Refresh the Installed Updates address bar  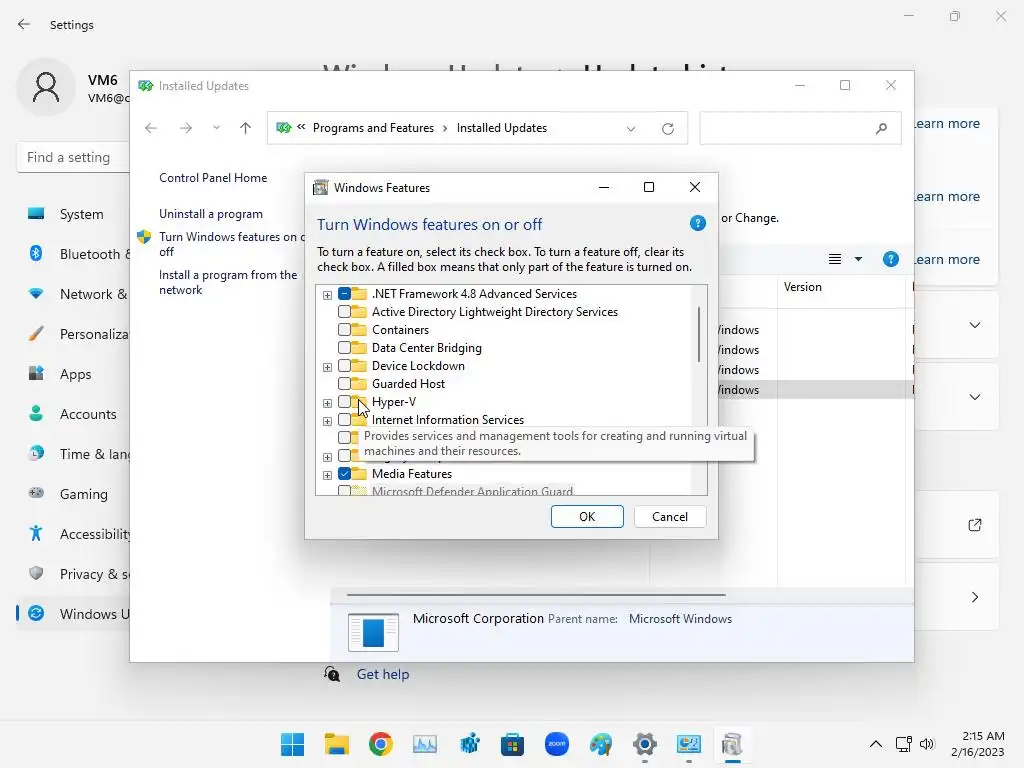667,129
